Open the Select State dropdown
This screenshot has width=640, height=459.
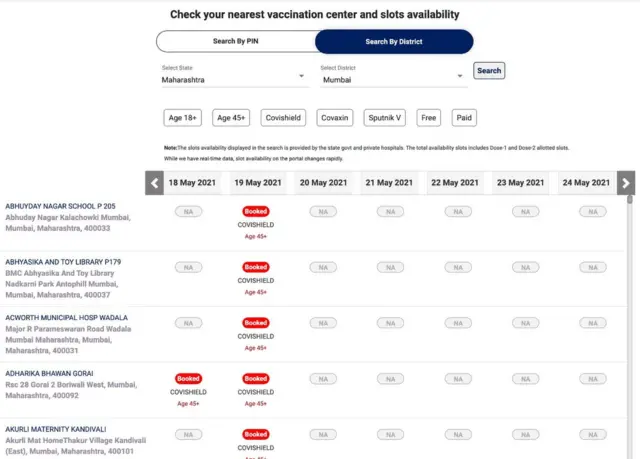click(234, 78)
